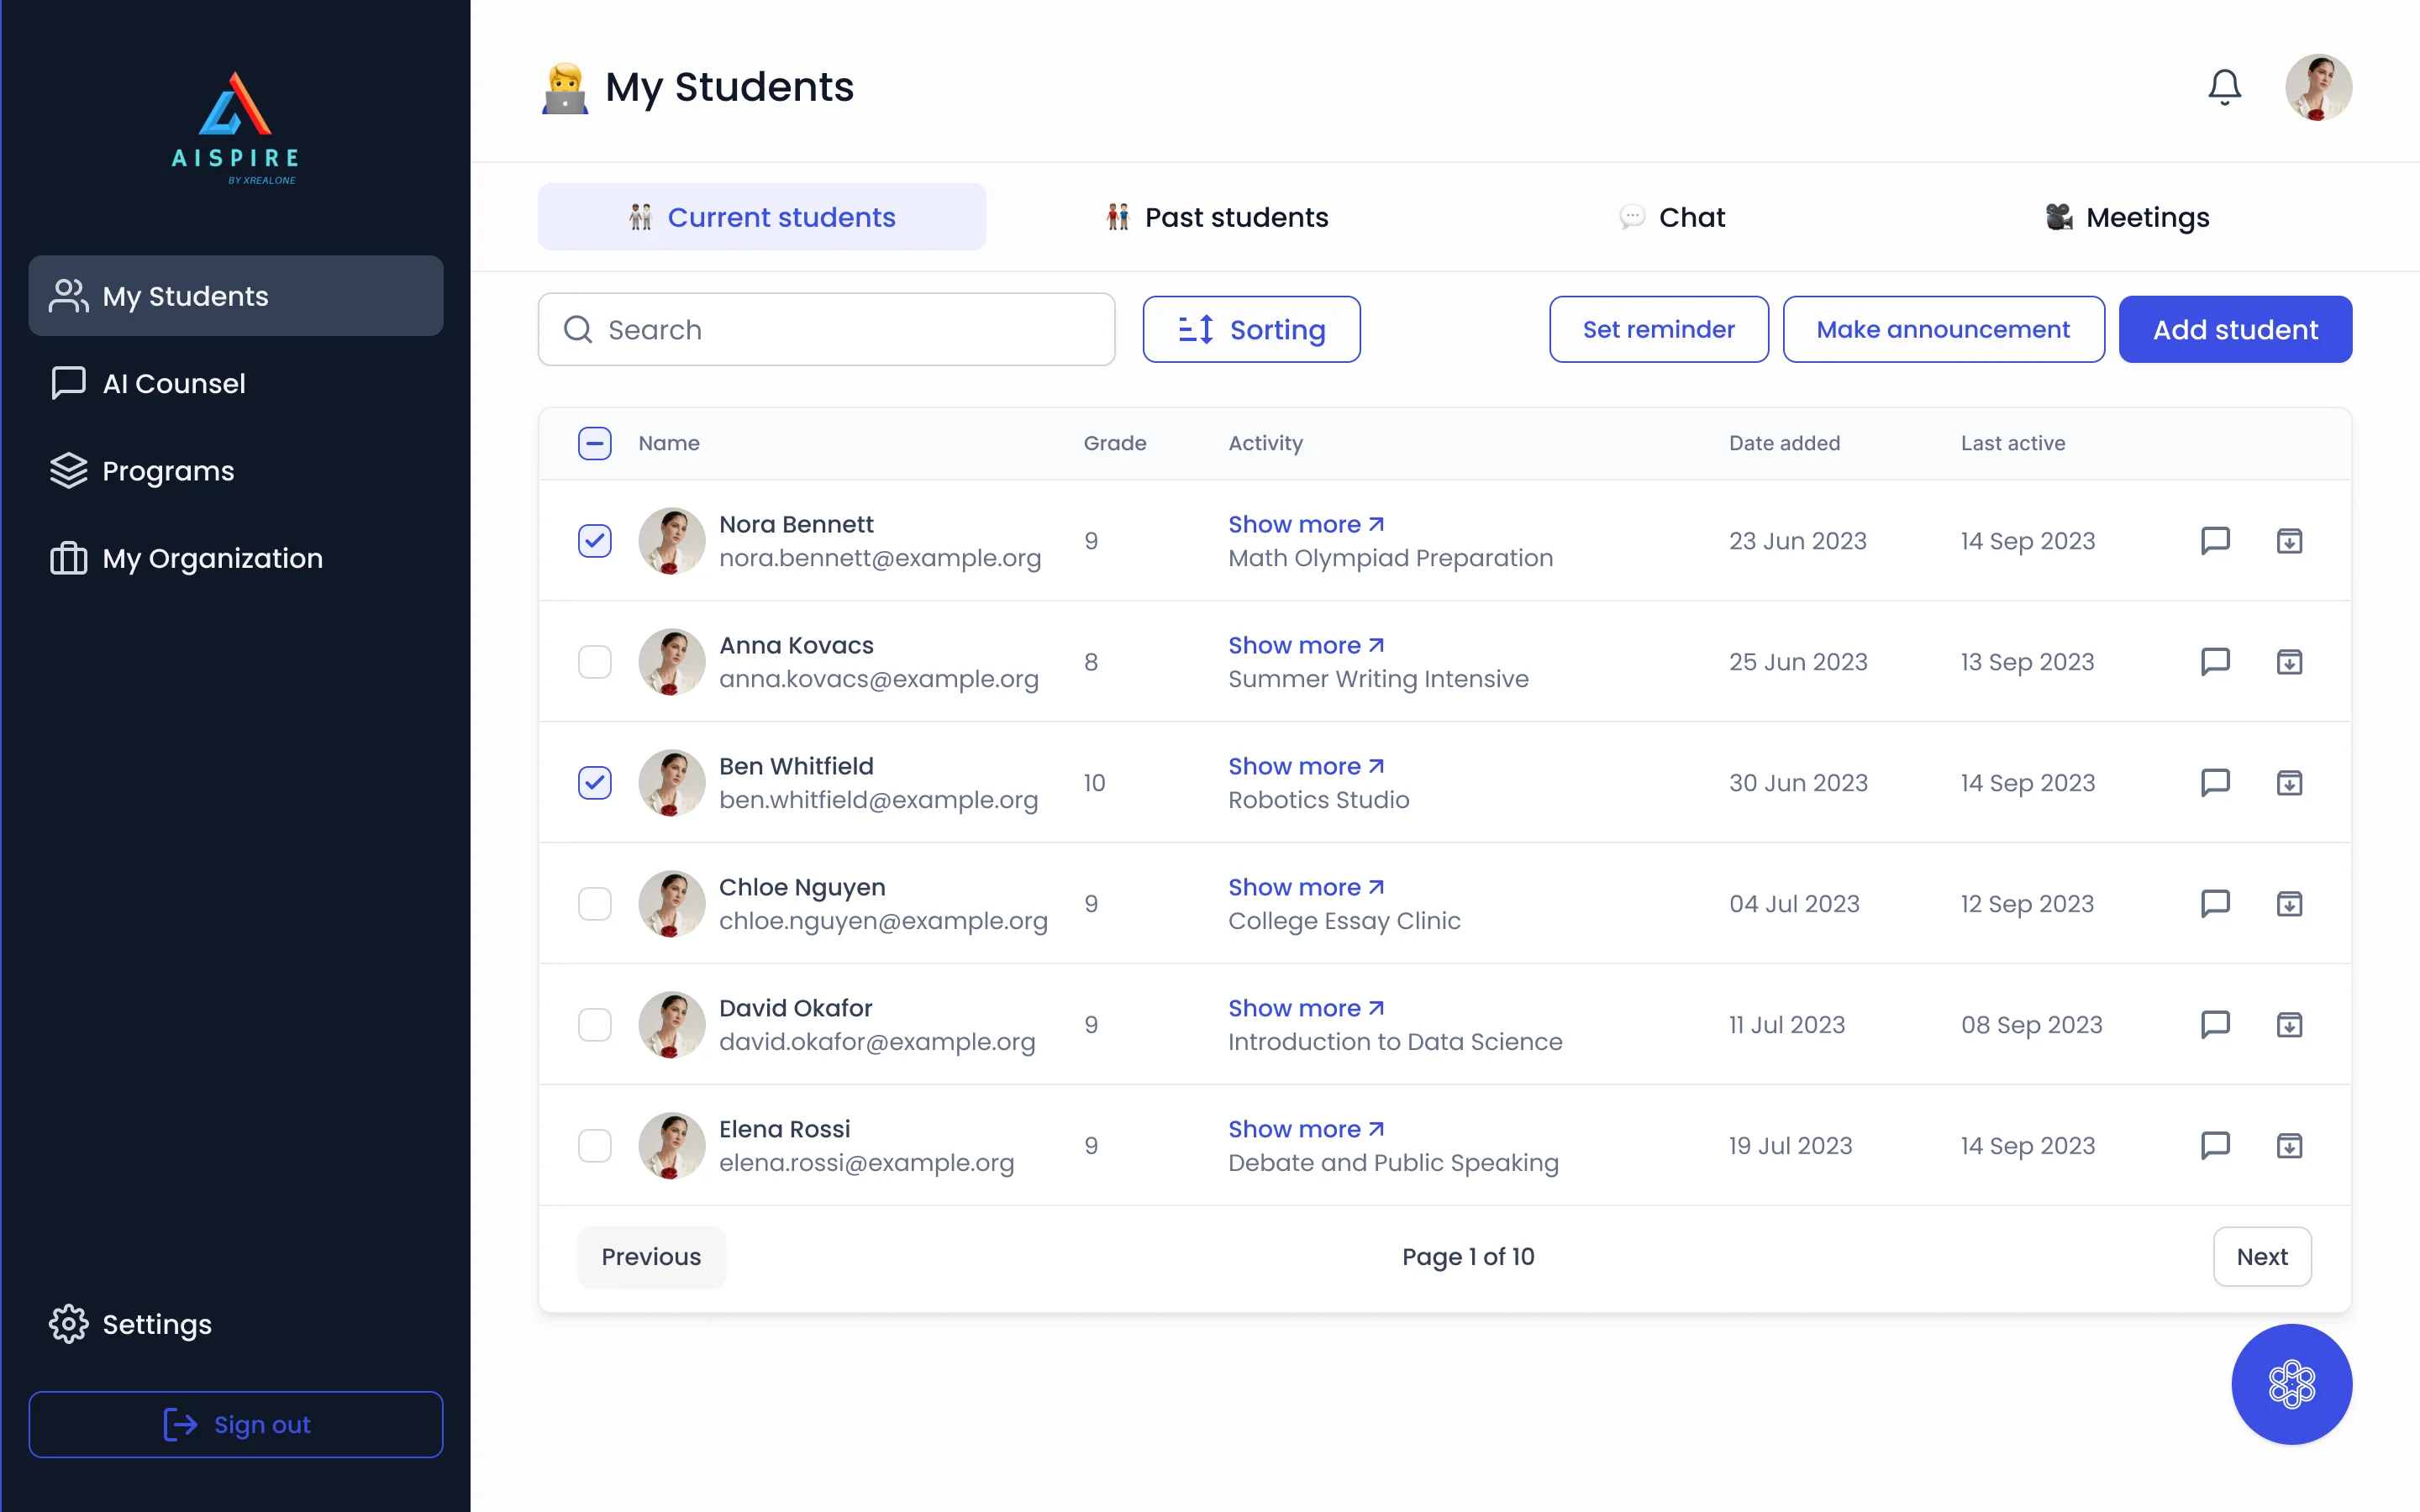Open chat with Nora Bennett
The width and height of the screenshot is (2420, 1512).
[x=2215, y=541]
